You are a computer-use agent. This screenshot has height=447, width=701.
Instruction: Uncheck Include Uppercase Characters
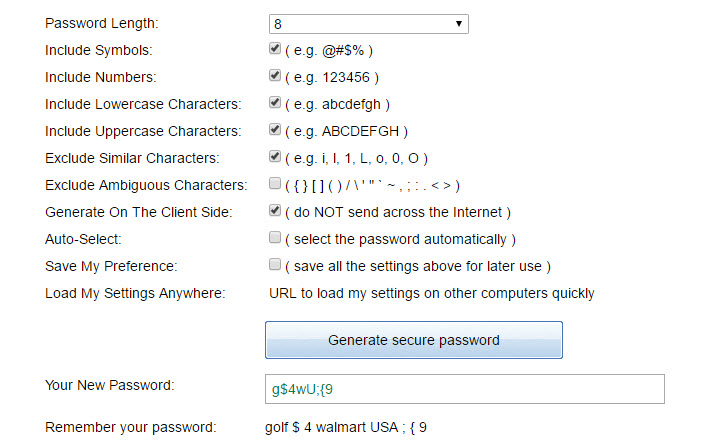point(275,129)
